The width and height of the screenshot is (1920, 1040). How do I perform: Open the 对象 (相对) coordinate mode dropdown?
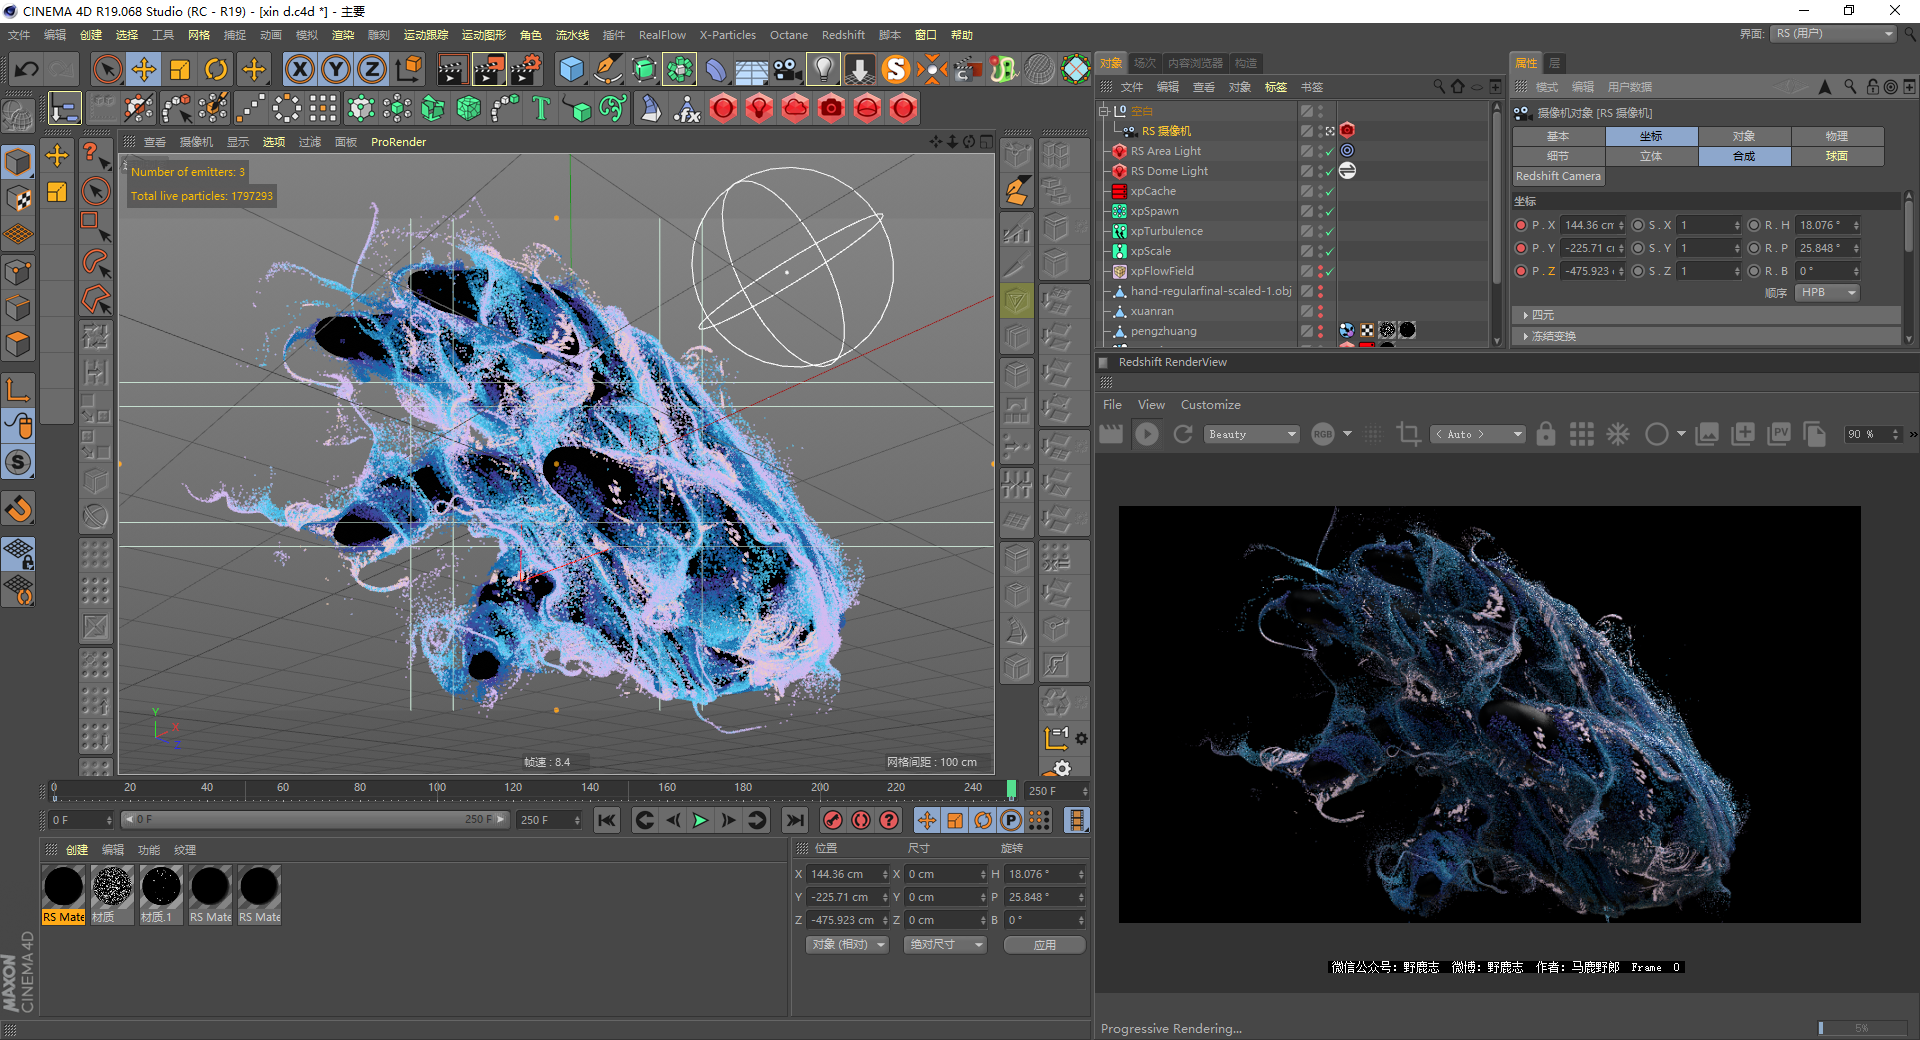(x=848, y=945)
